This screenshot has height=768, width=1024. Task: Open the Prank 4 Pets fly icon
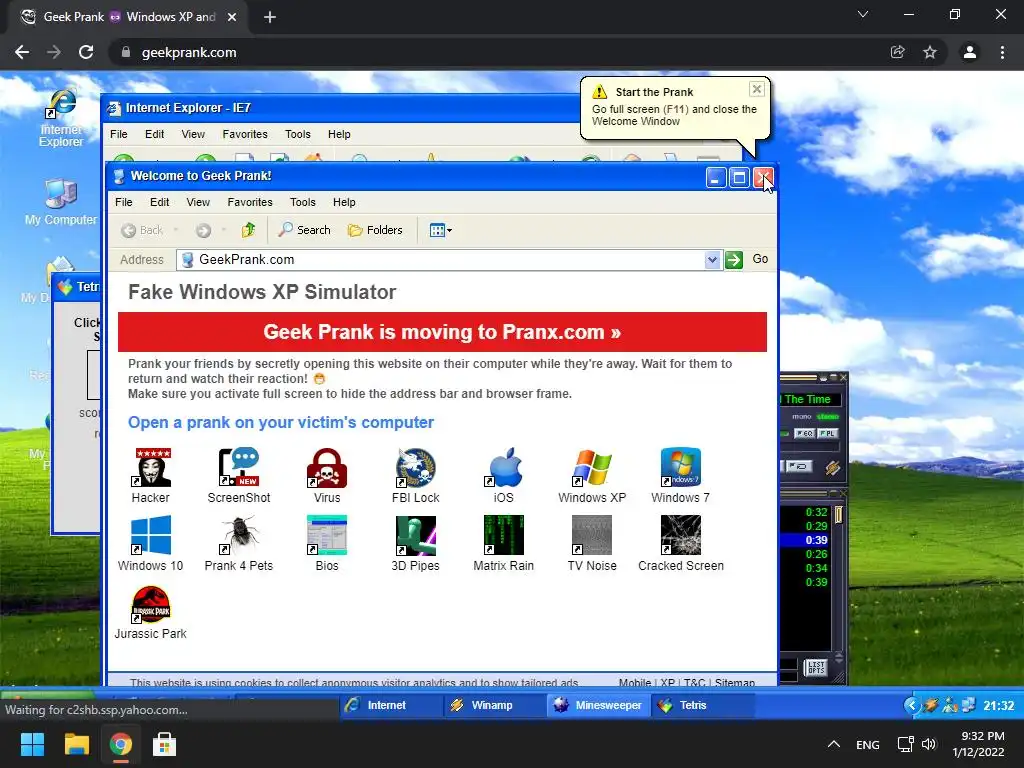pos(239,543)
